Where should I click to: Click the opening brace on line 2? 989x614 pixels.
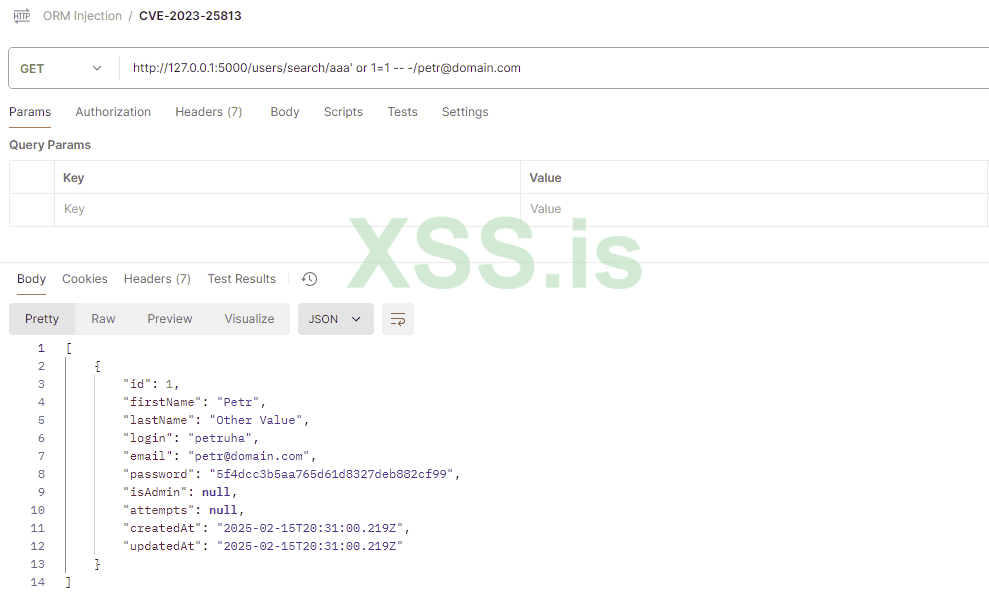(x=97, y=366)
